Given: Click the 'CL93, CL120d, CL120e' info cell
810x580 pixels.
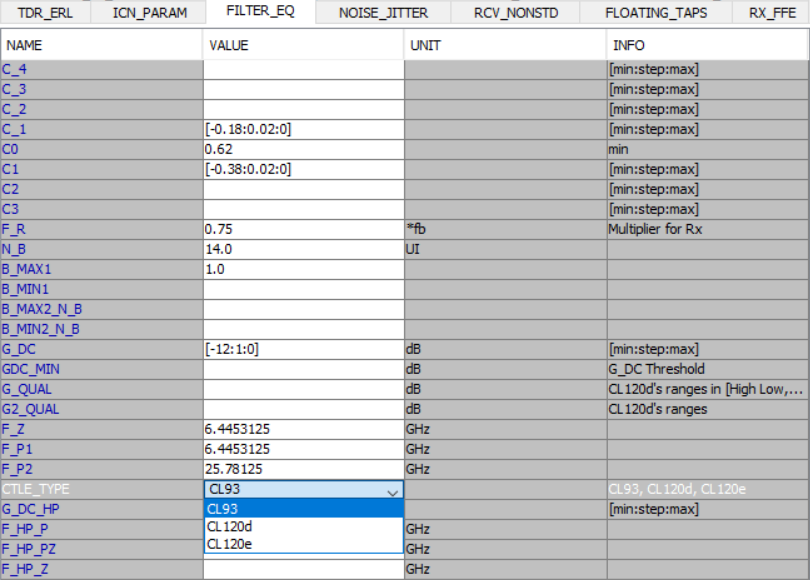Looking at the screenshot, I should [x=708, y=490].
